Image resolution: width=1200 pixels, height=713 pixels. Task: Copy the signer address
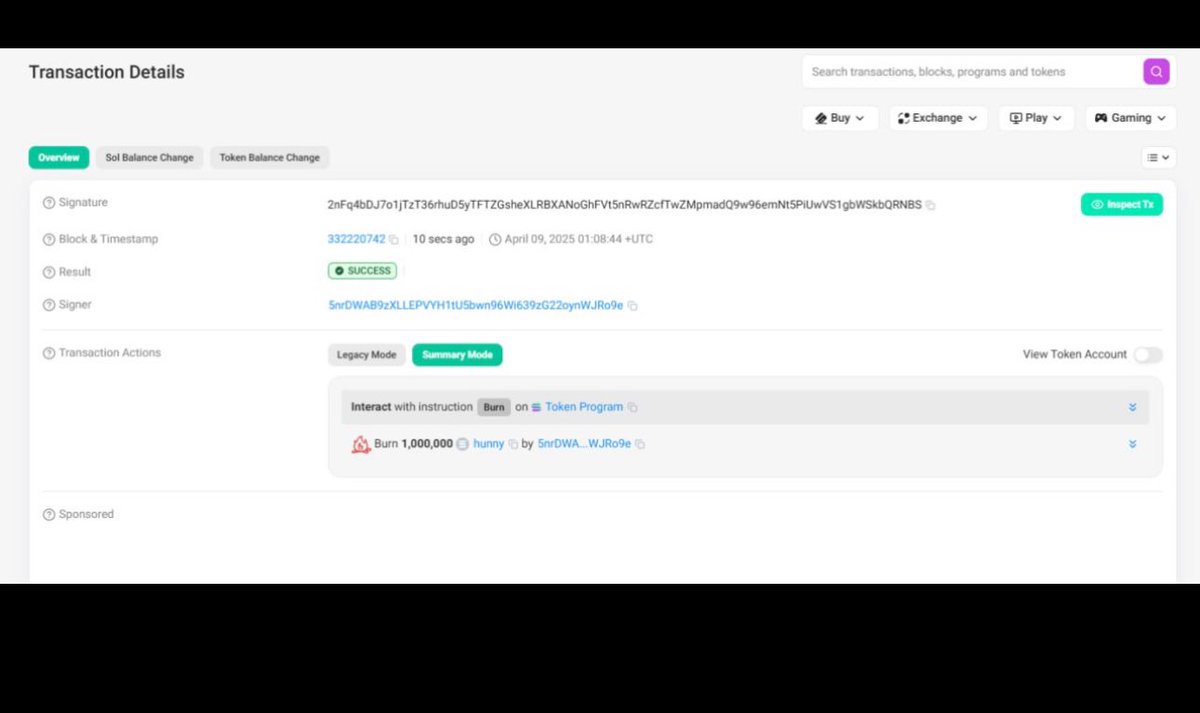(632, 306)
